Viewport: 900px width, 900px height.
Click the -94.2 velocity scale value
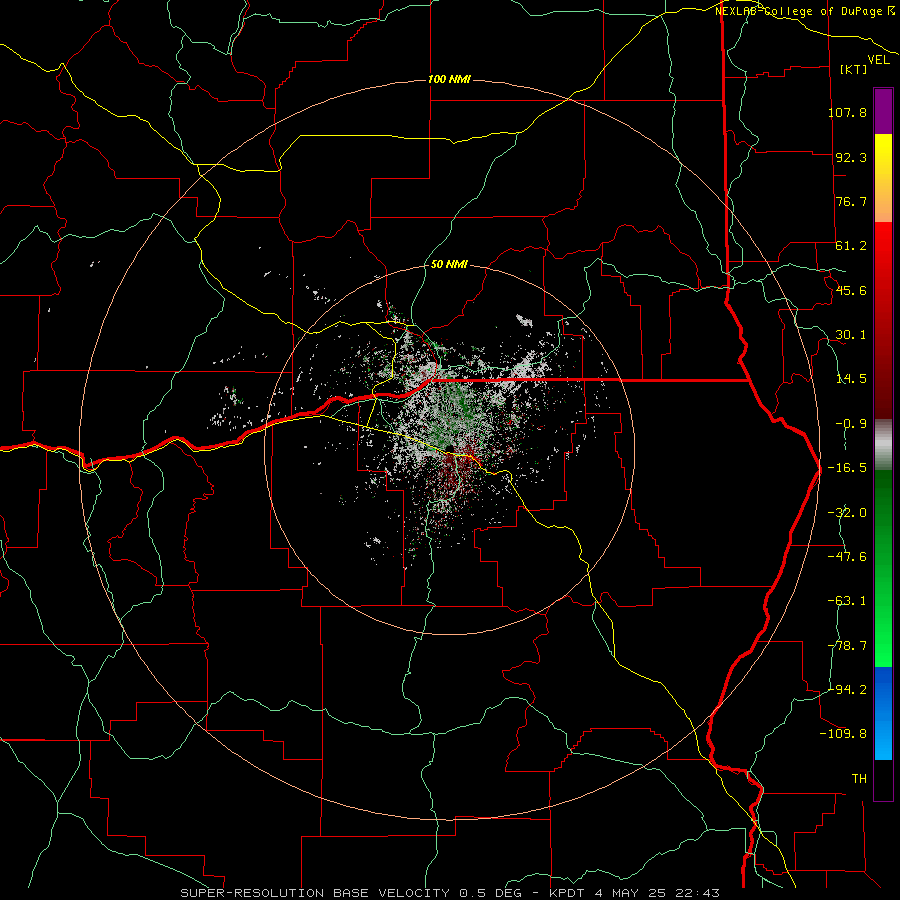[x=847, y=689]
